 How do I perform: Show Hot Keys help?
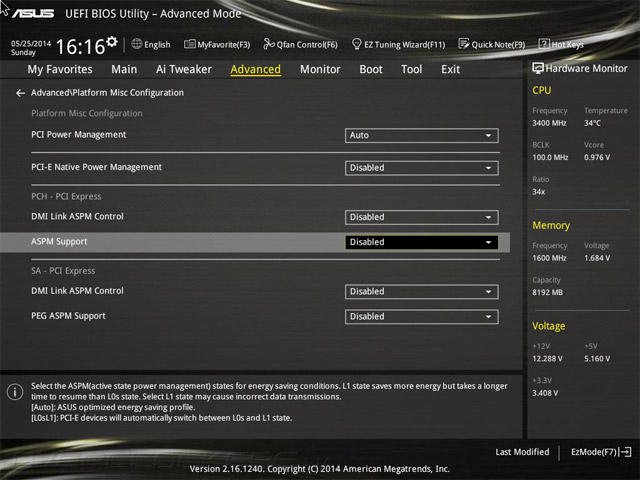point(567,44)
